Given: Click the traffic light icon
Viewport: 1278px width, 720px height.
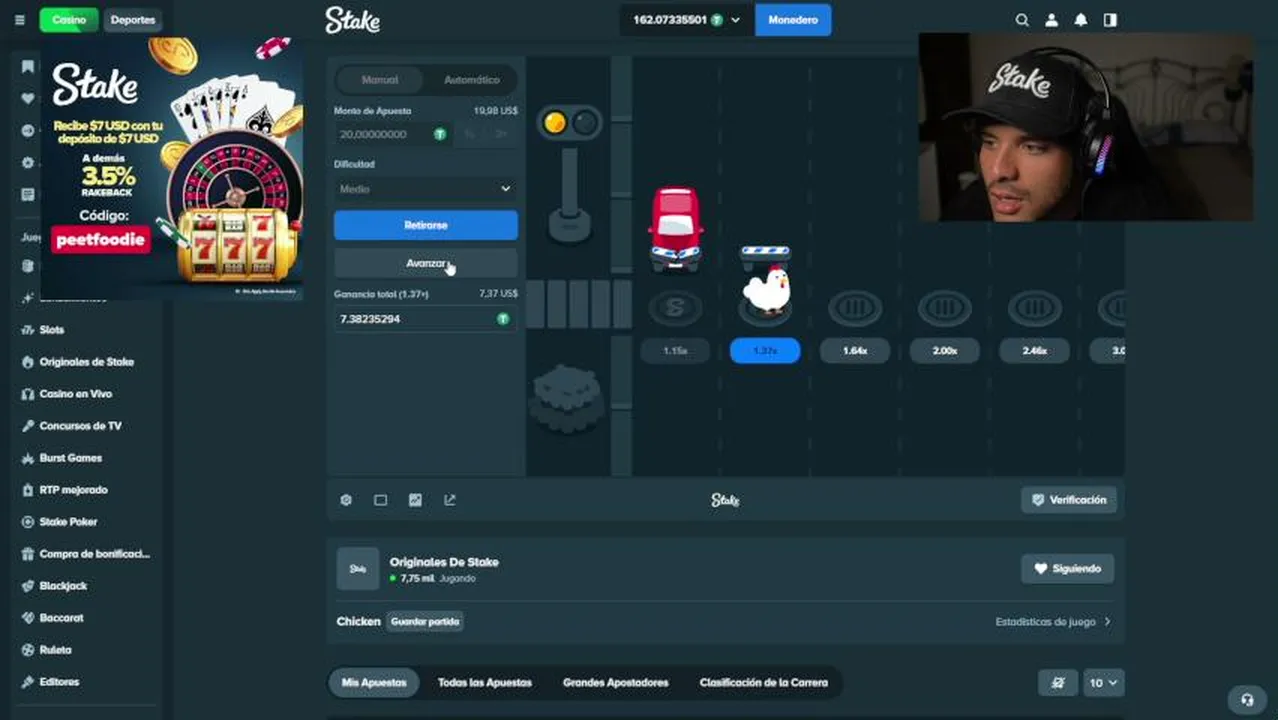Looking at the screenshot, I should tap(569, 123).
